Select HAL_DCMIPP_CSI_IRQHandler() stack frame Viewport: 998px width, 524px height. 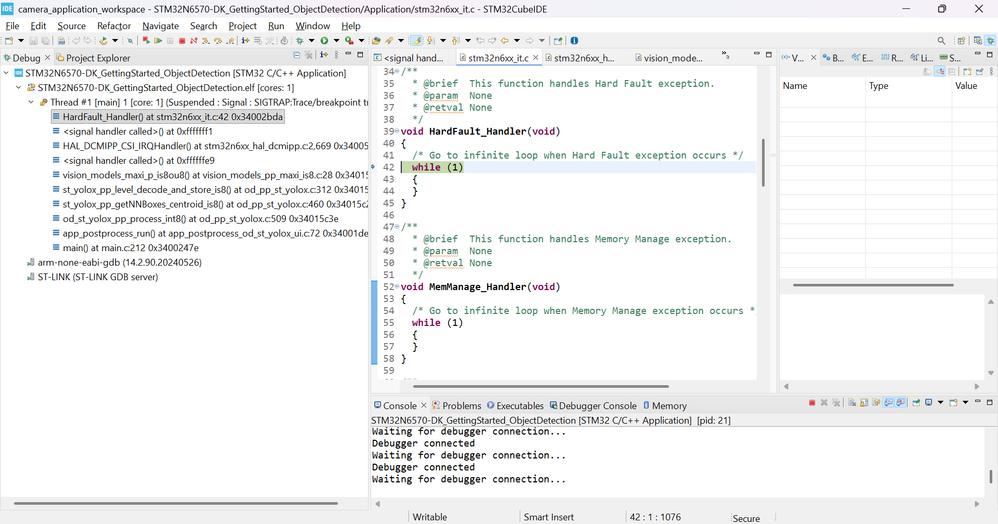(x=210, y=146)
